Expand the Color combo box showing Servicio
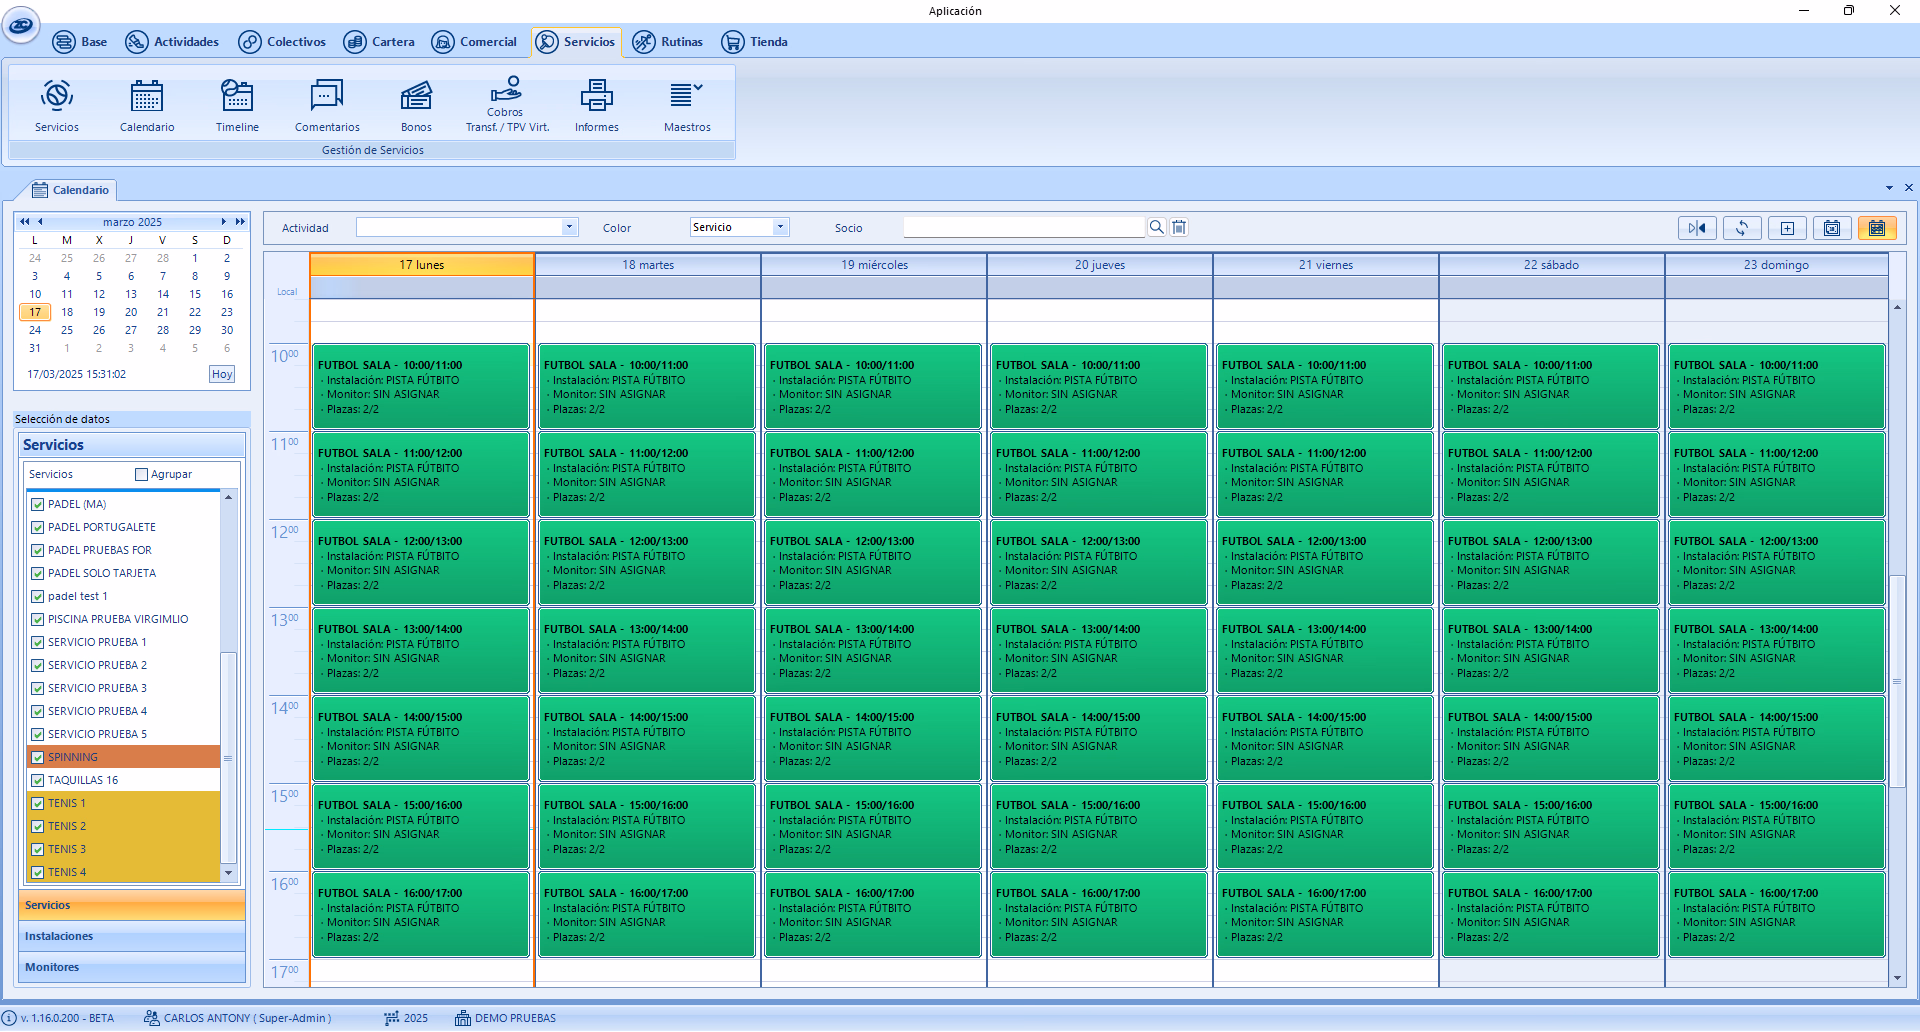 [x=780, y=228]
